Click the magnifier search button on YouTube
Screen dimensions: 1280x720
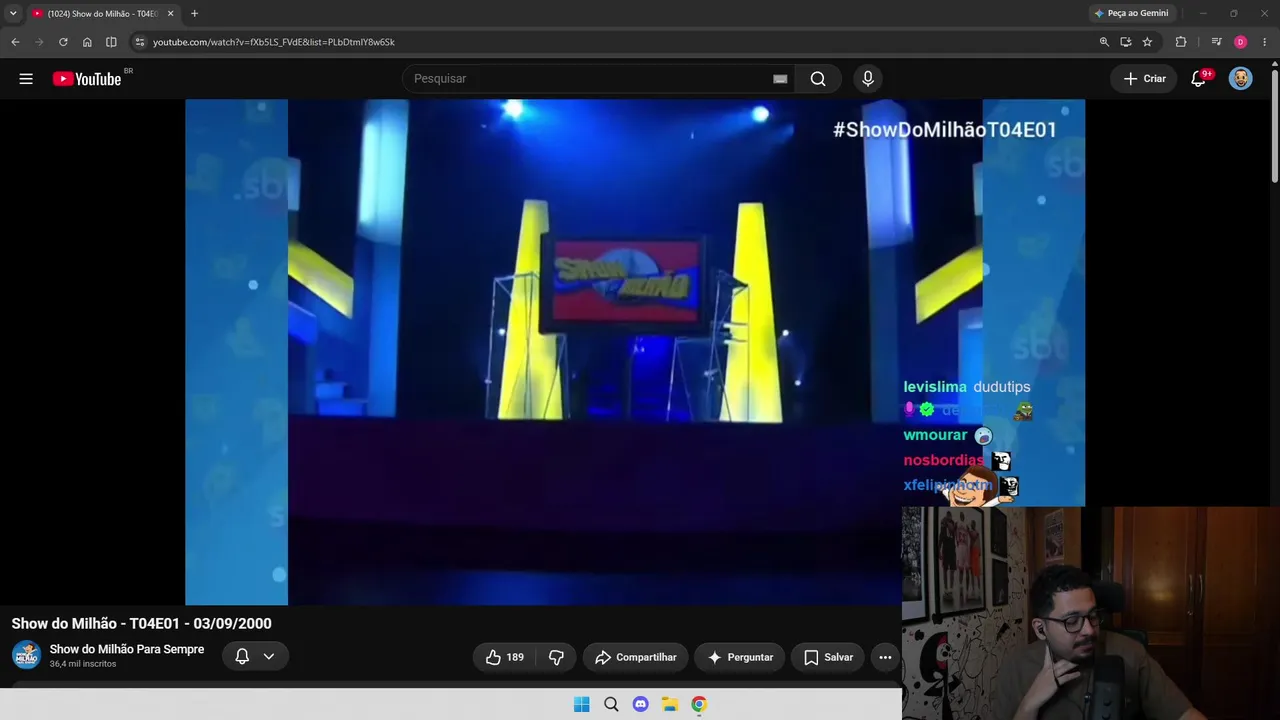[818, 79]
